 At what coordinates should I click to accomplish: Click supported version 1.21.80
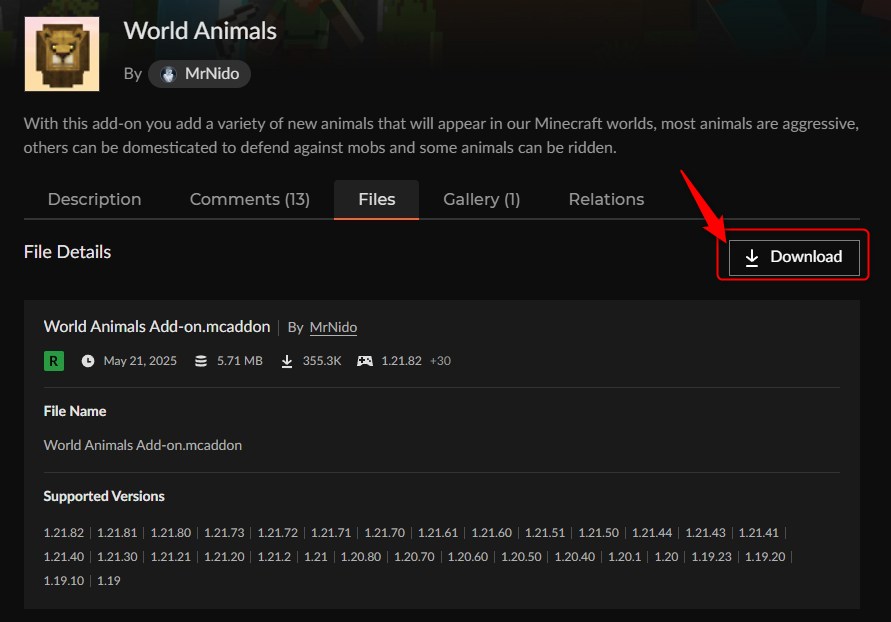click(x=170, y=533)
